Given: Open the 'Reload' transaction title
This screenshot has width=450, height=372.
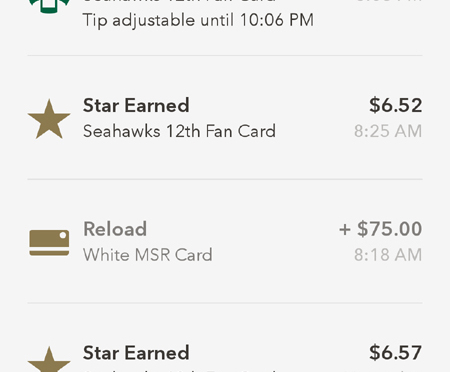Looking at the screenshot, I should tap(115, 229).
